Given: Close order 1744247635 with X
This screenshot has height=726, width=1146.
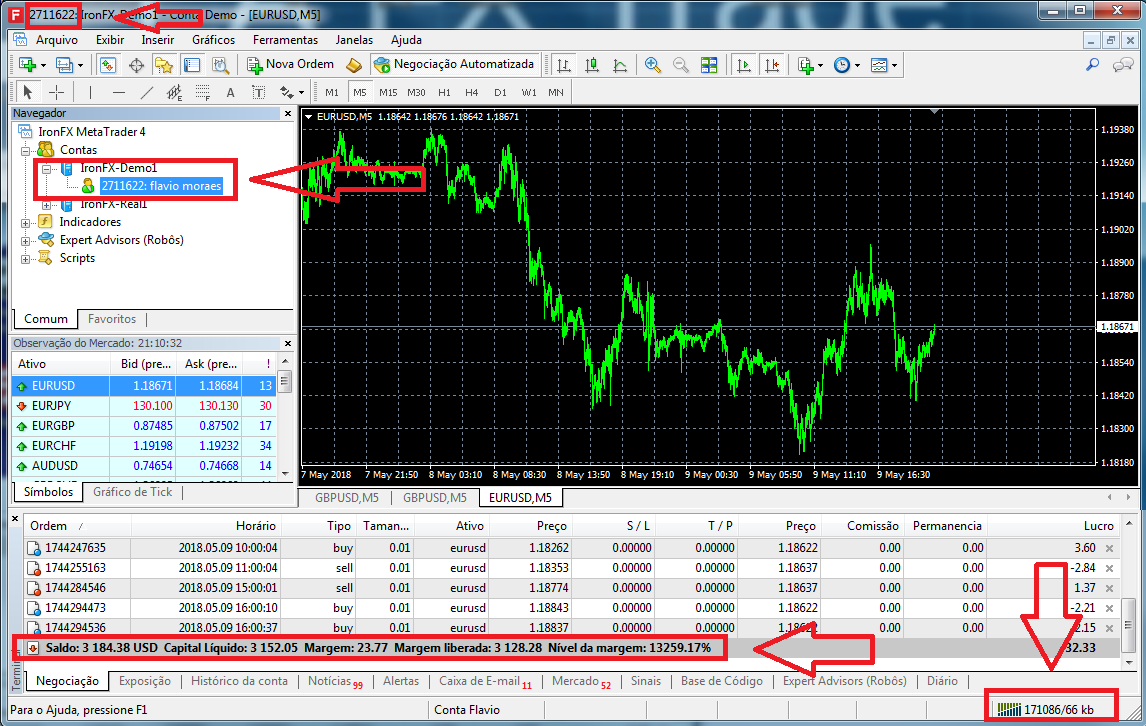Looking at the screenshot, I should [1108, 548].
